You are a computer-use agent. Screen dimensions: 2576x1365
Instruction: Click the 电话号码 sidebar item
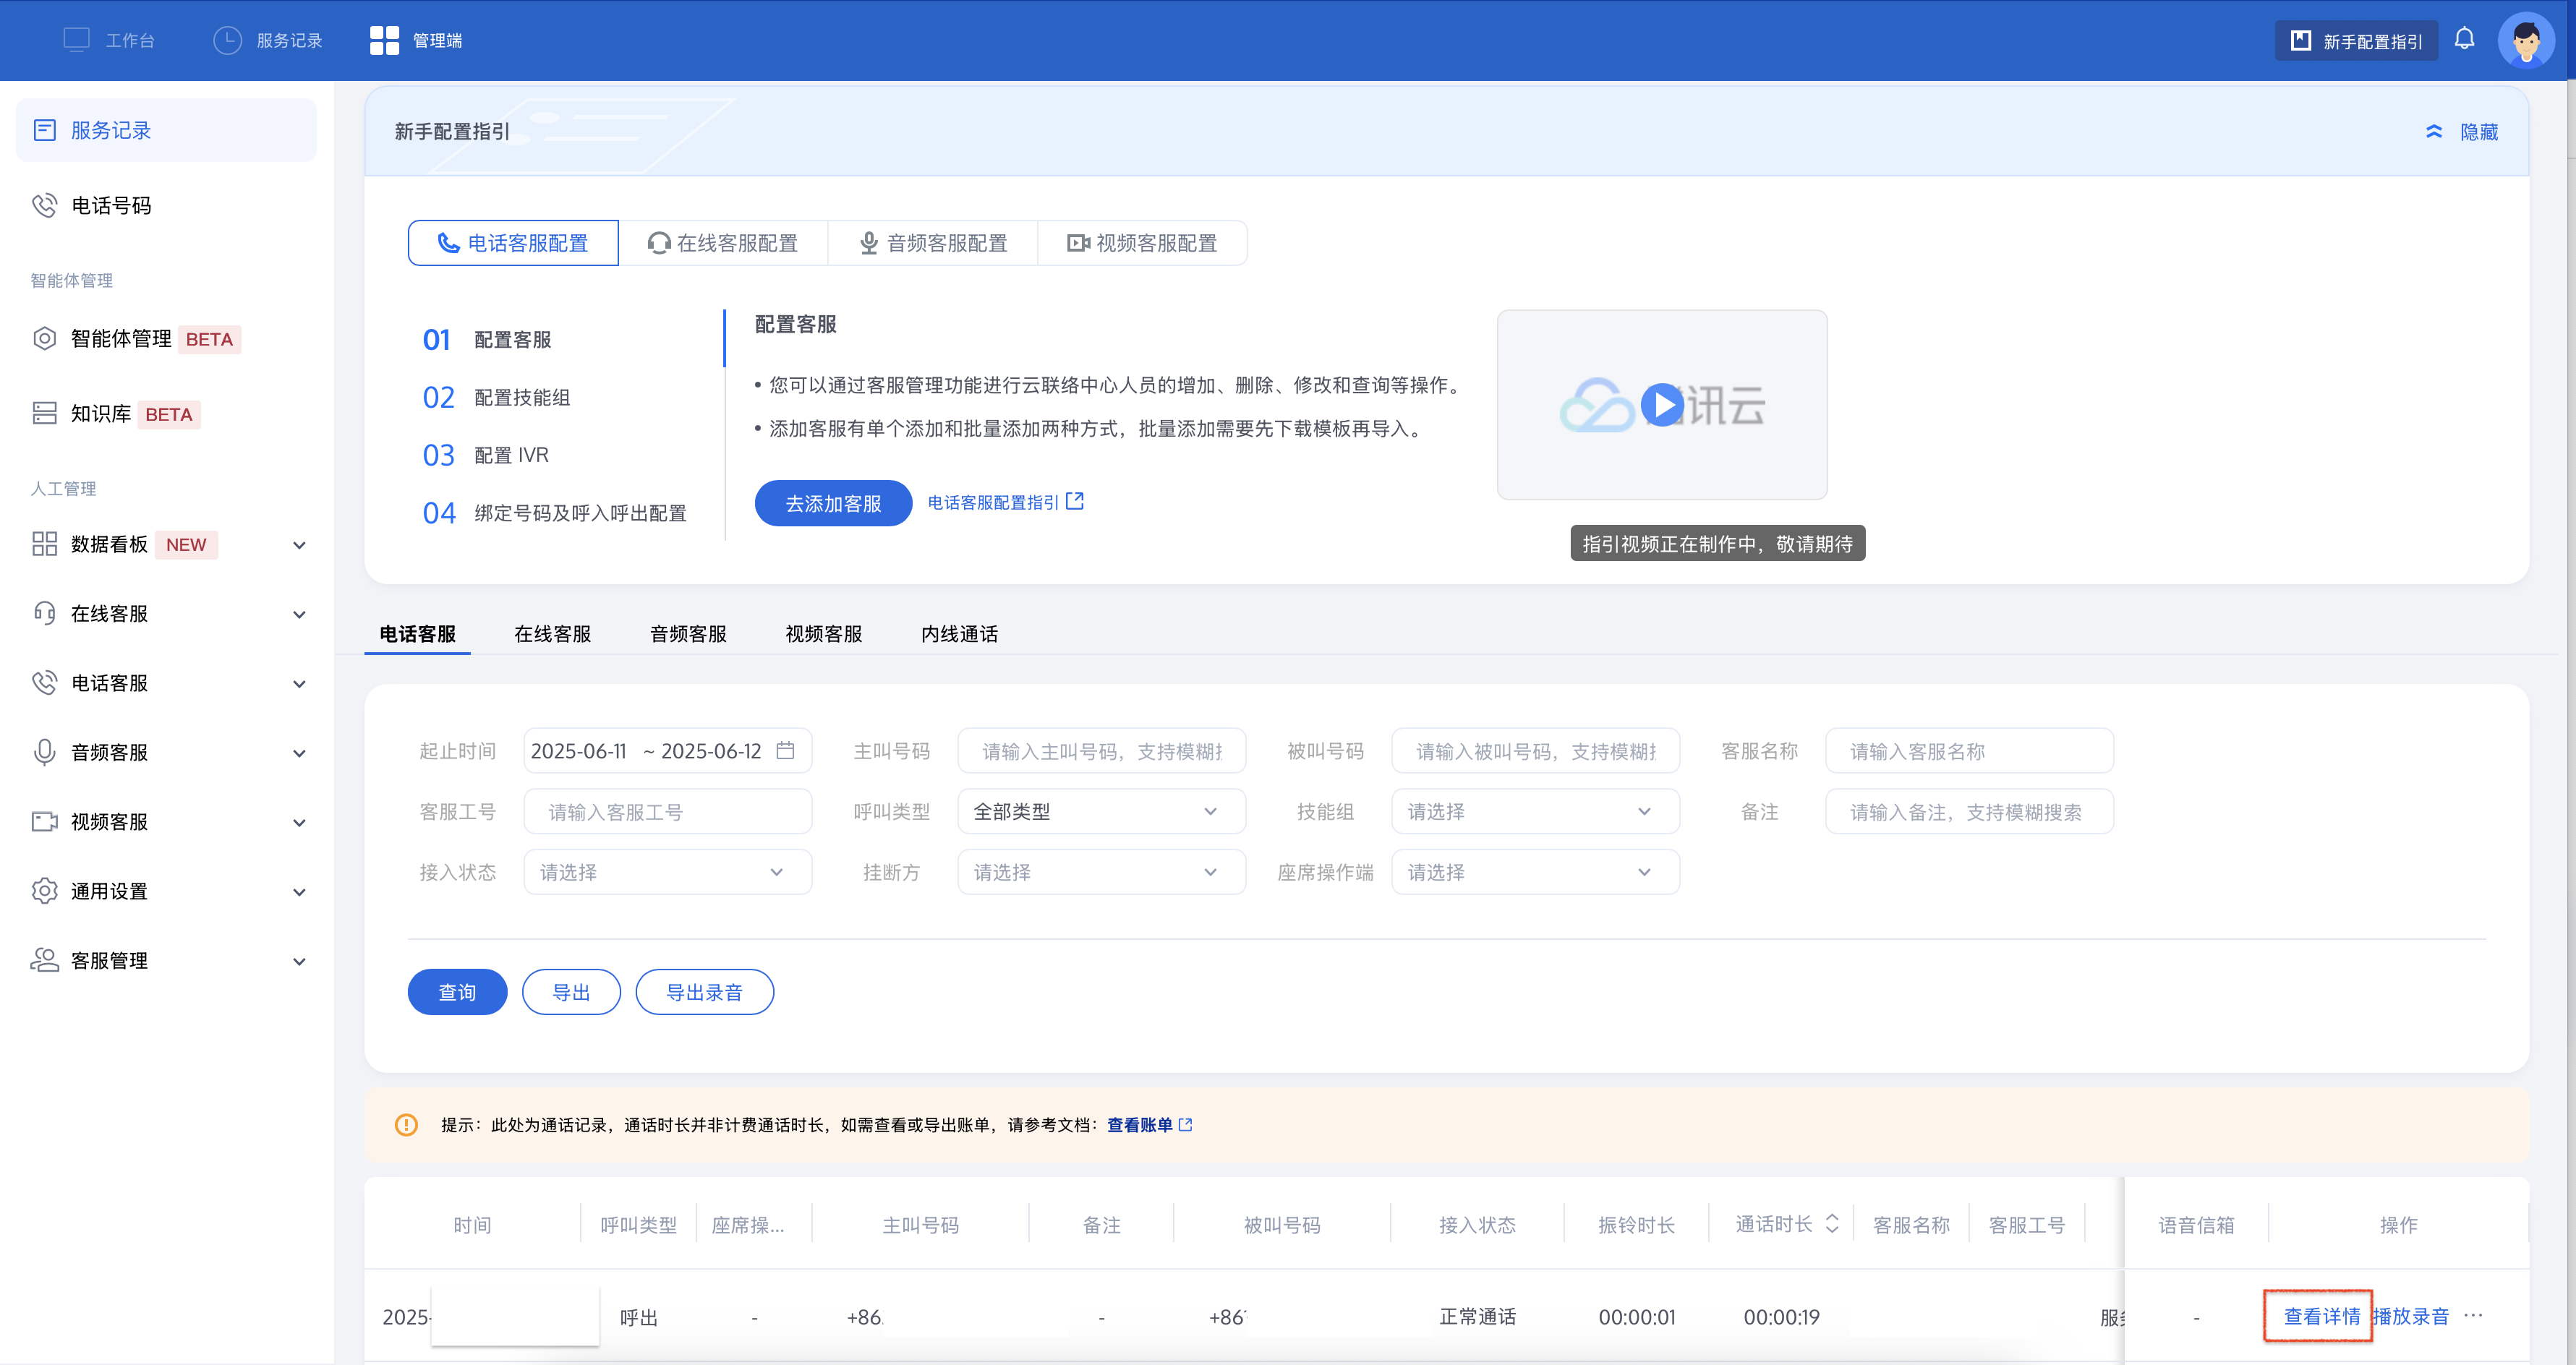coord(111,205)
